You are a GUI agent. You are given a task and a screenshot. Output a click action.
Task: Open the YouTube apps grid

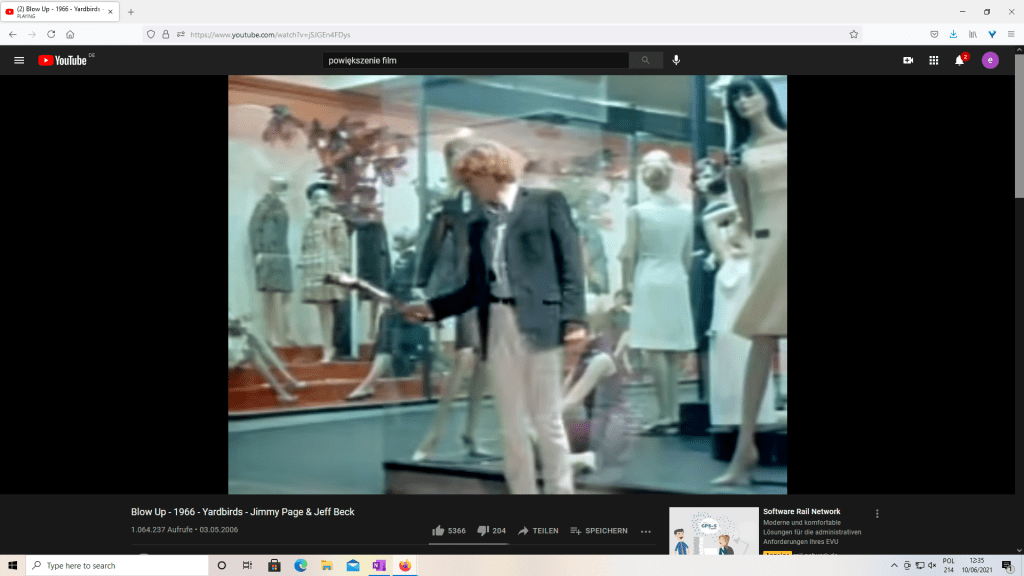[x=934, y=60]
